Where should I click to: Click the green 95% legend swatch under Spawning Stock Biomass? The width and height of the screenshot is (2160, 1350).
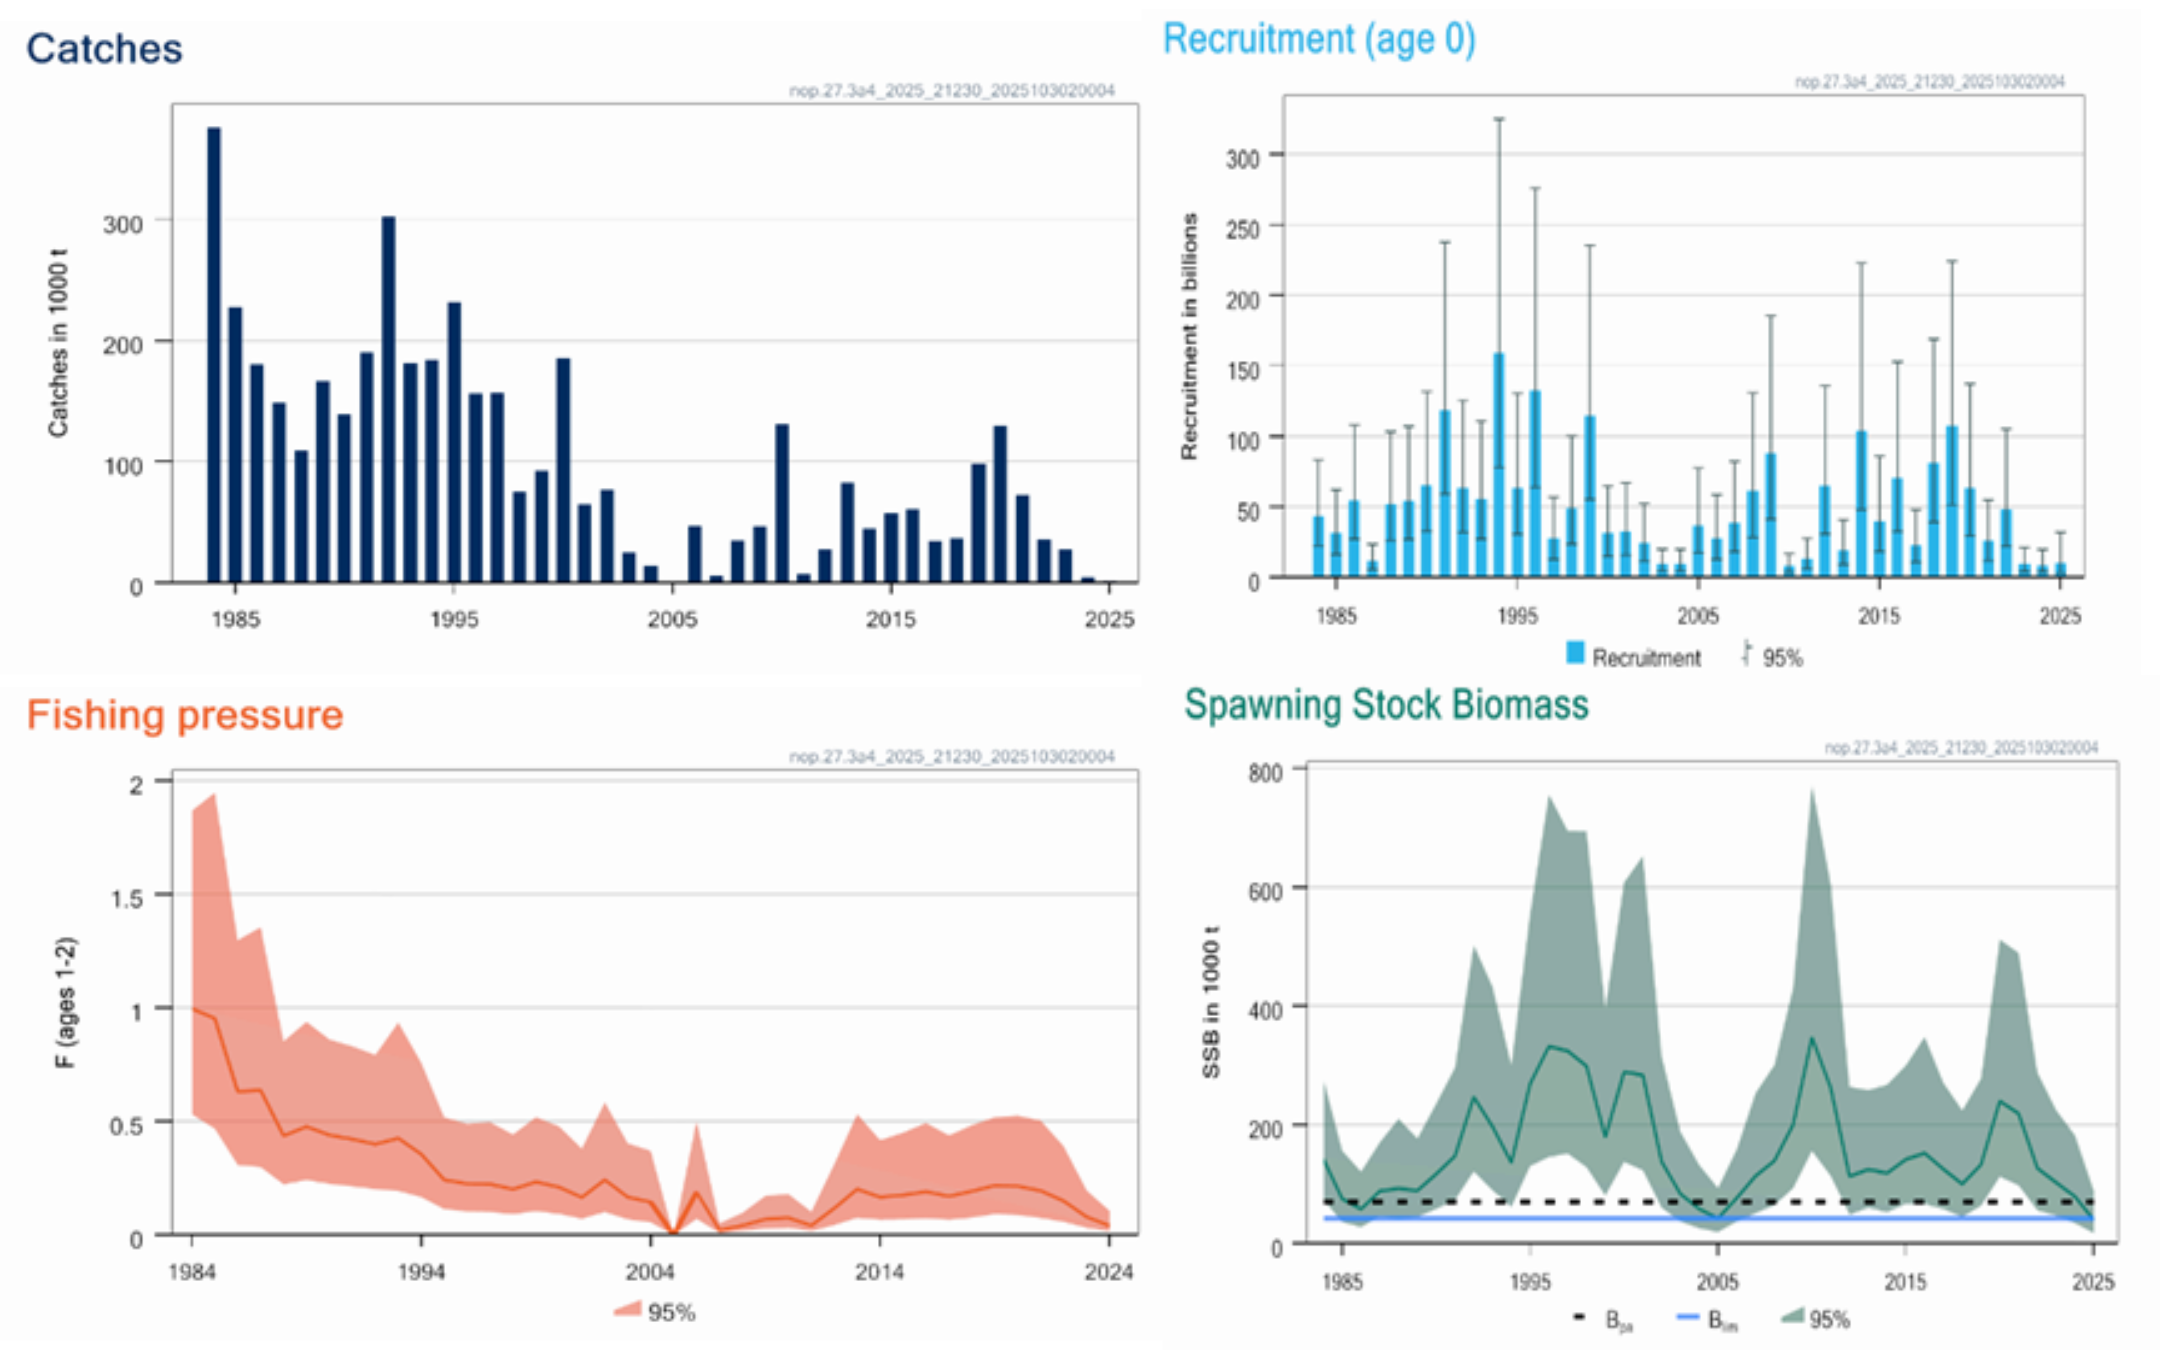coord(1793,1317)
